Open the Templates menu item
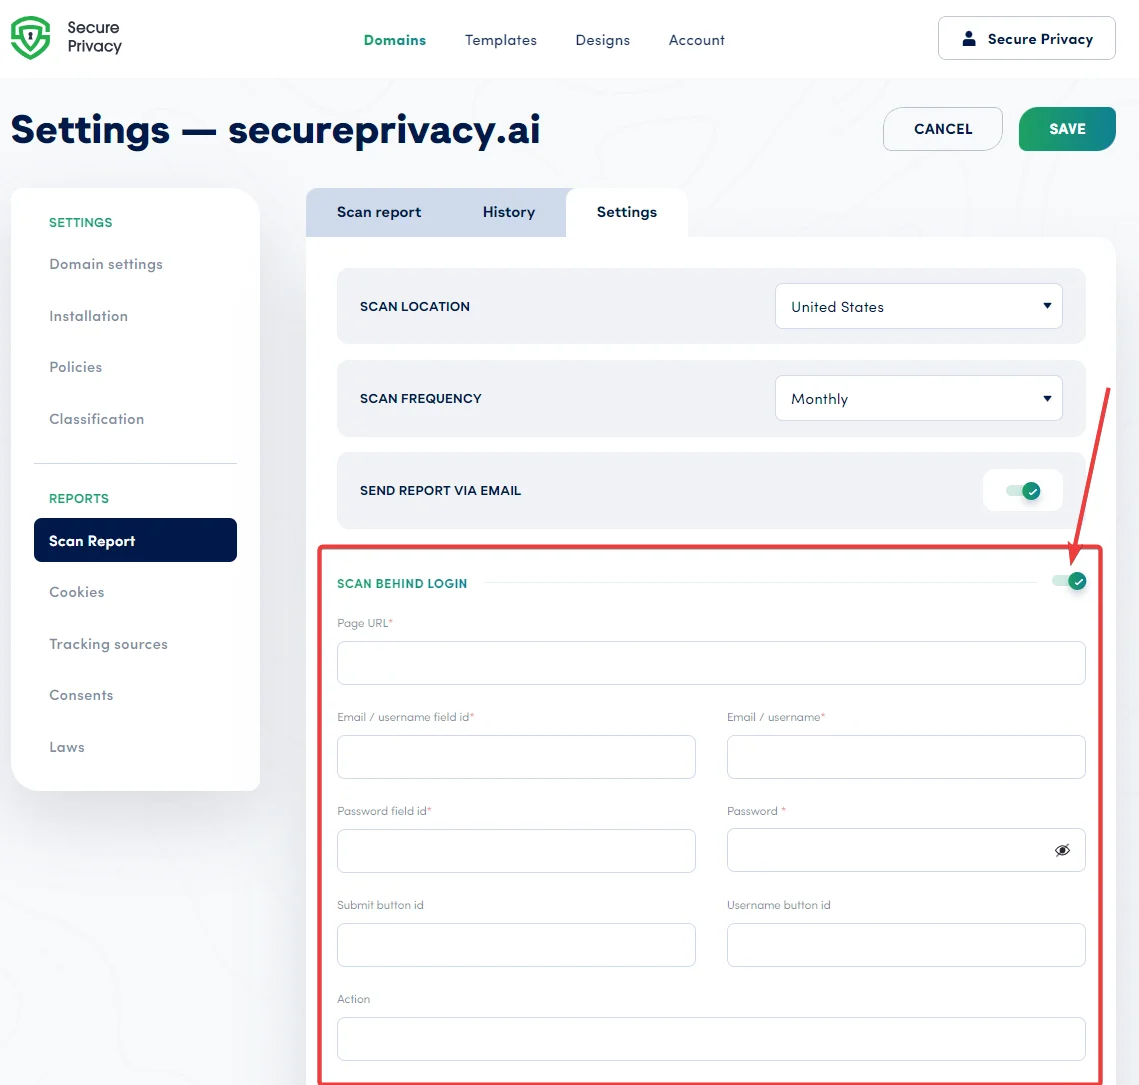This screenshot has height=1085, width=1139. [500, 40]
